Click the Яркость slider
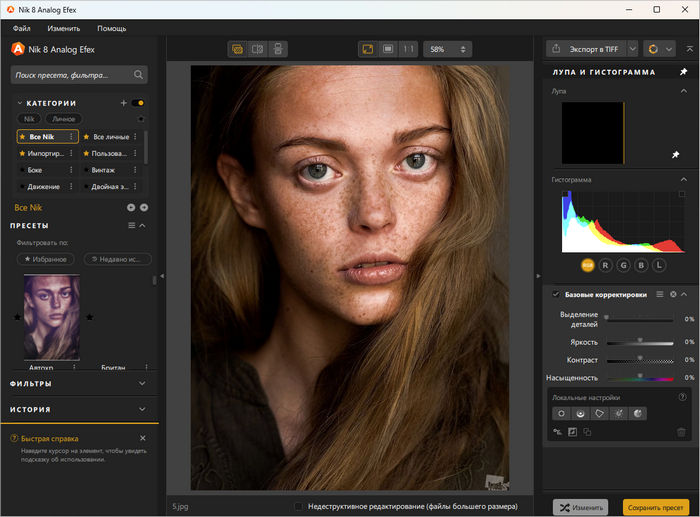 click(640, 342)
